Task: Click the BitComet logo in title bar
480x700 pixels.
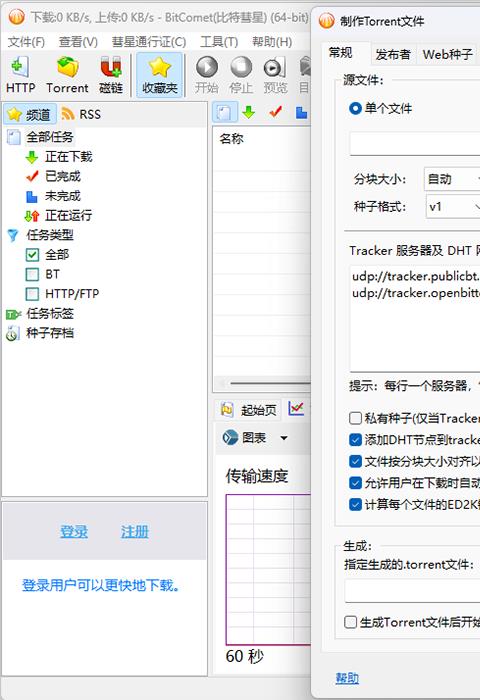Action: (16, 17)
